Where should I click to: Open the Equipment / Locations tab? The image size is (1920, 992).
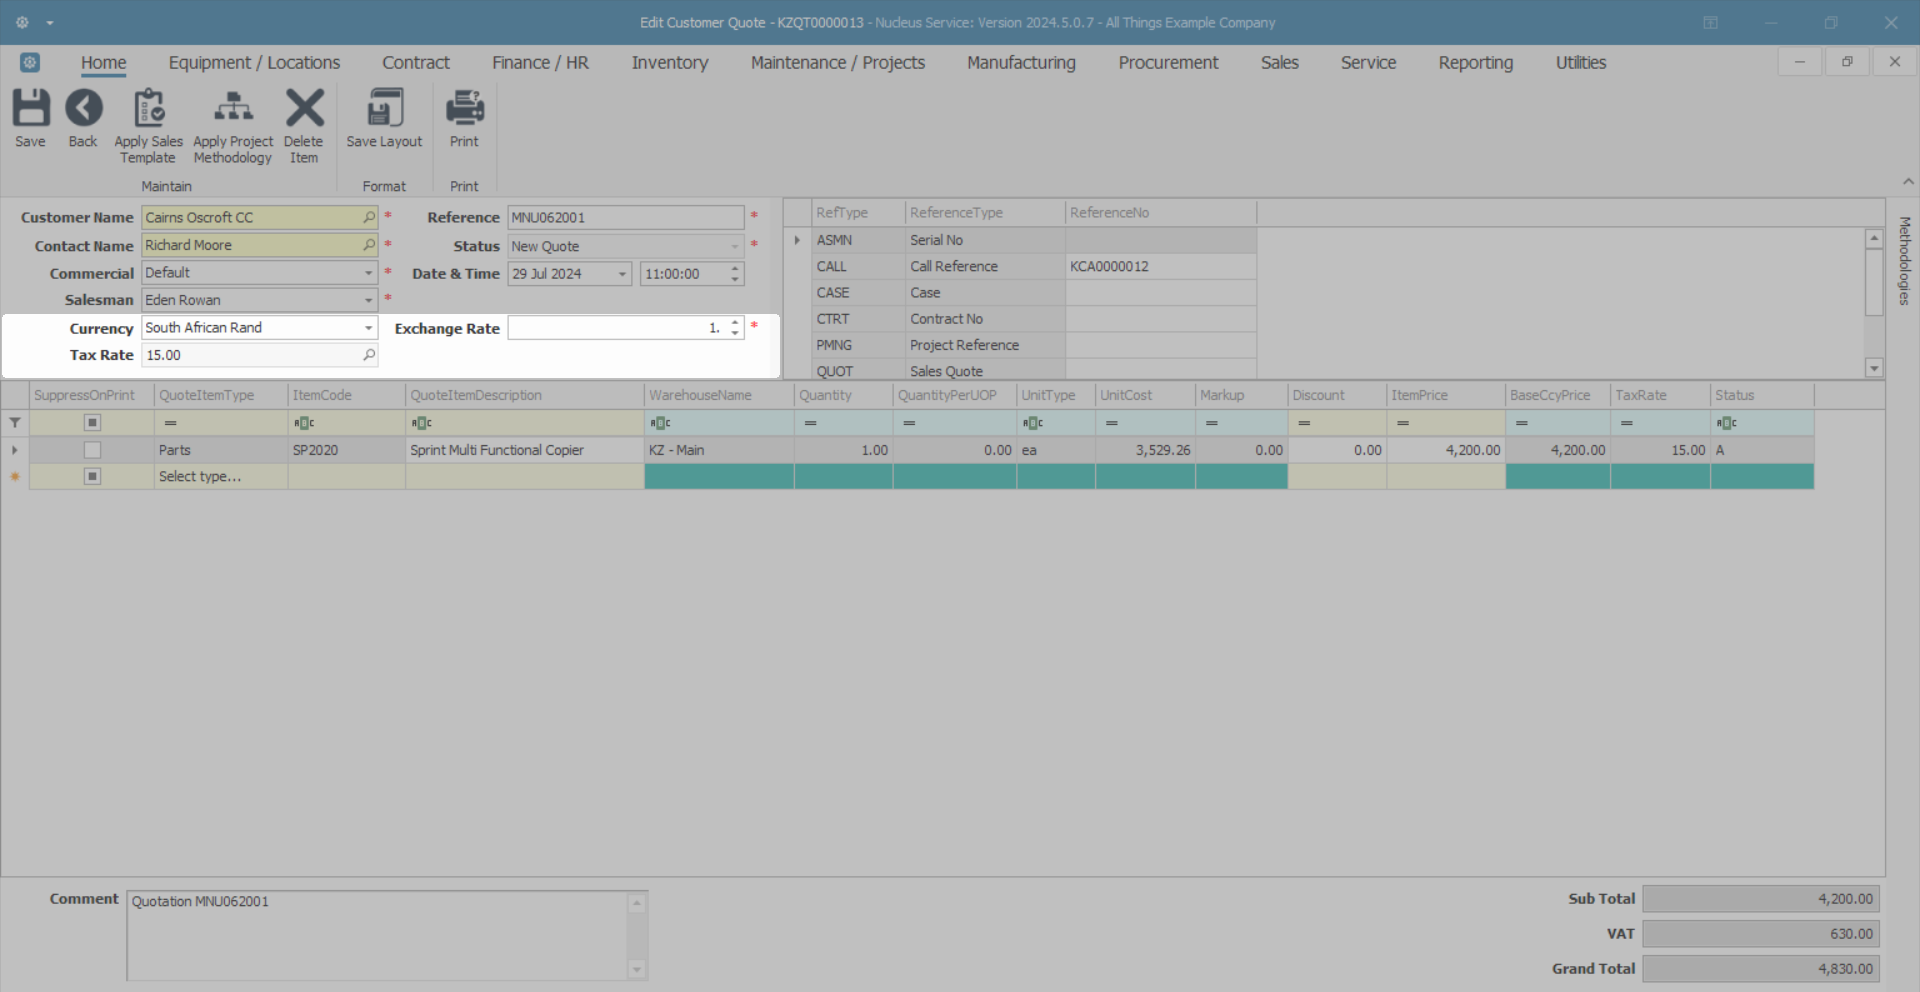254,62
